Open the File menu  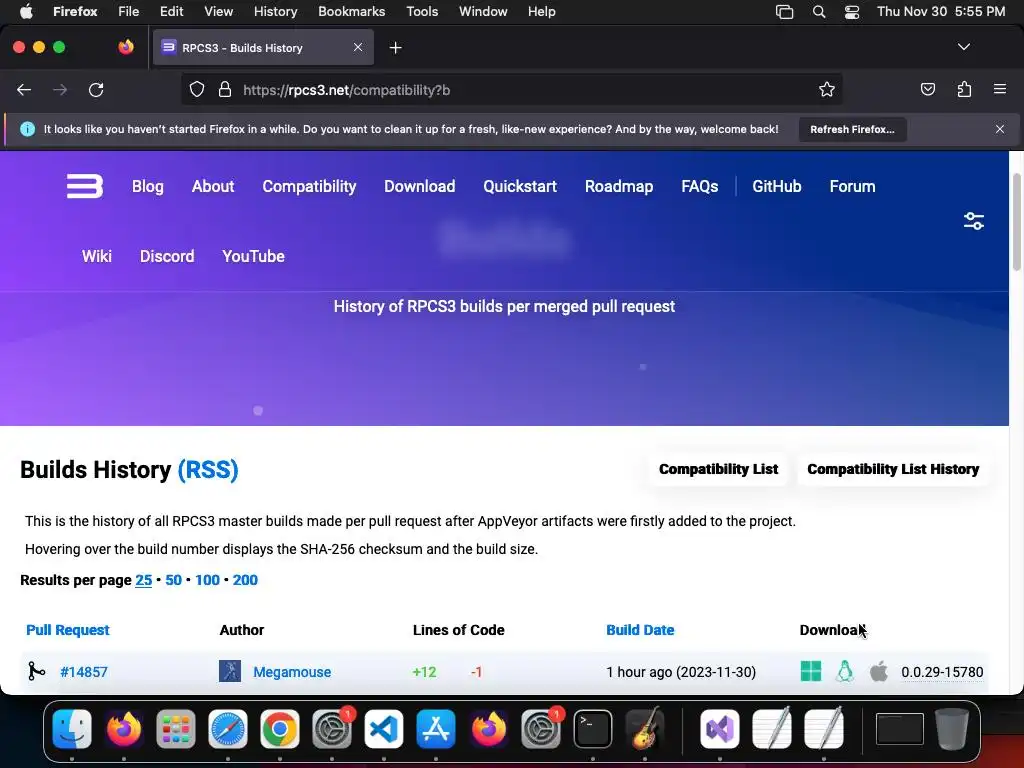pos(129,12)
